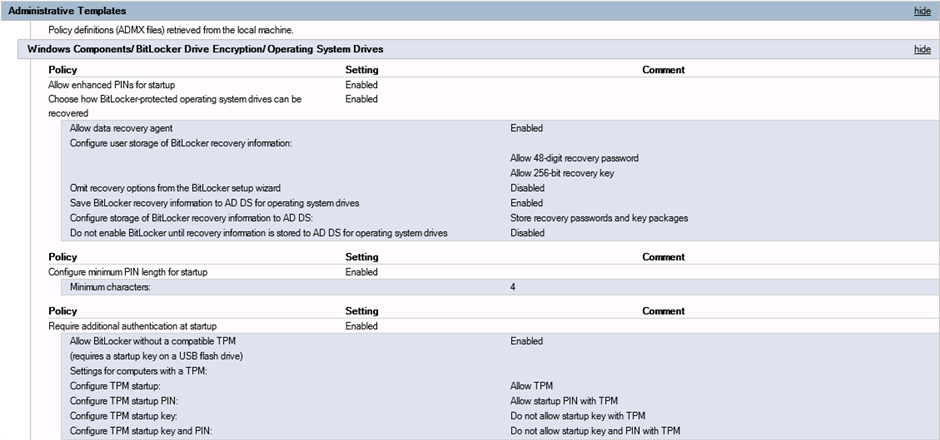Select 'Require additional authentication at startup' policy
Screen dimensions: 940x440
pos(132,326)
